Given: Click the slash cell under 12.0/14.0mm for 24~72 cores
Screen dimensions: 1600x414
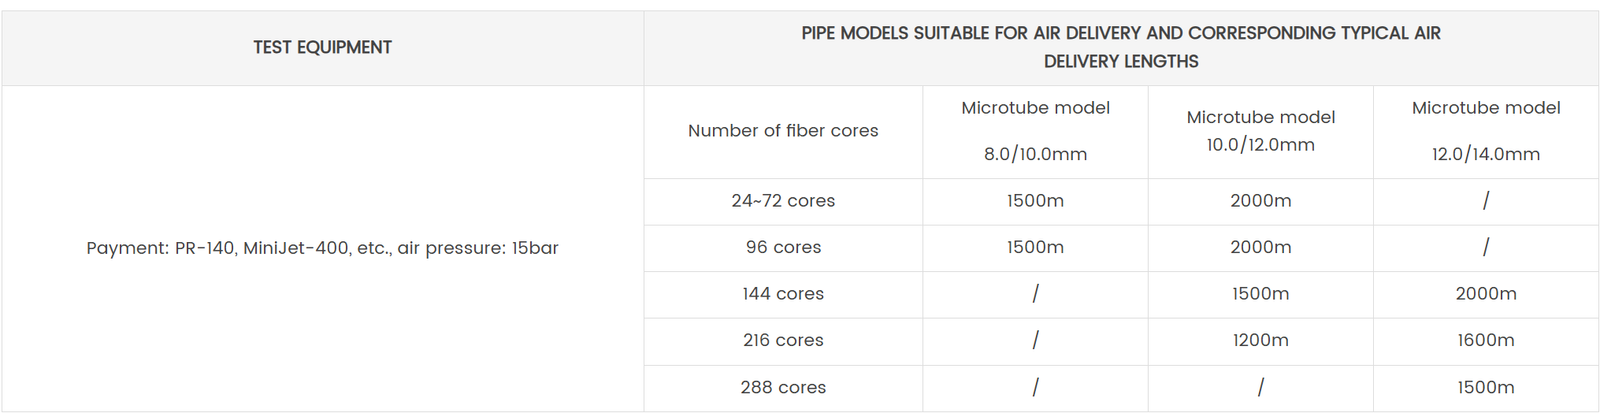Looking at the screenshot, I should point(1485,201).
